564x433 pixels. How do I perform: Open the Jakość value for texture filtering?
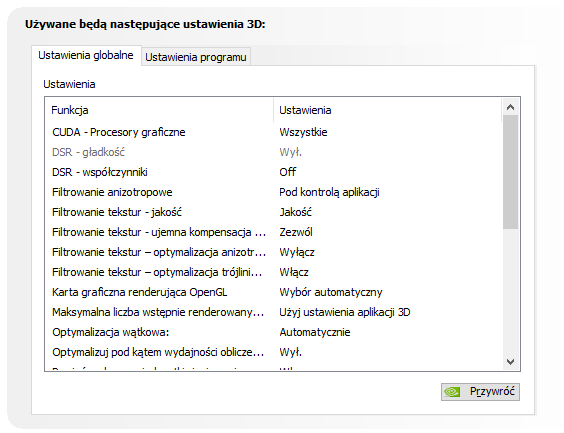tap(296, 212)
